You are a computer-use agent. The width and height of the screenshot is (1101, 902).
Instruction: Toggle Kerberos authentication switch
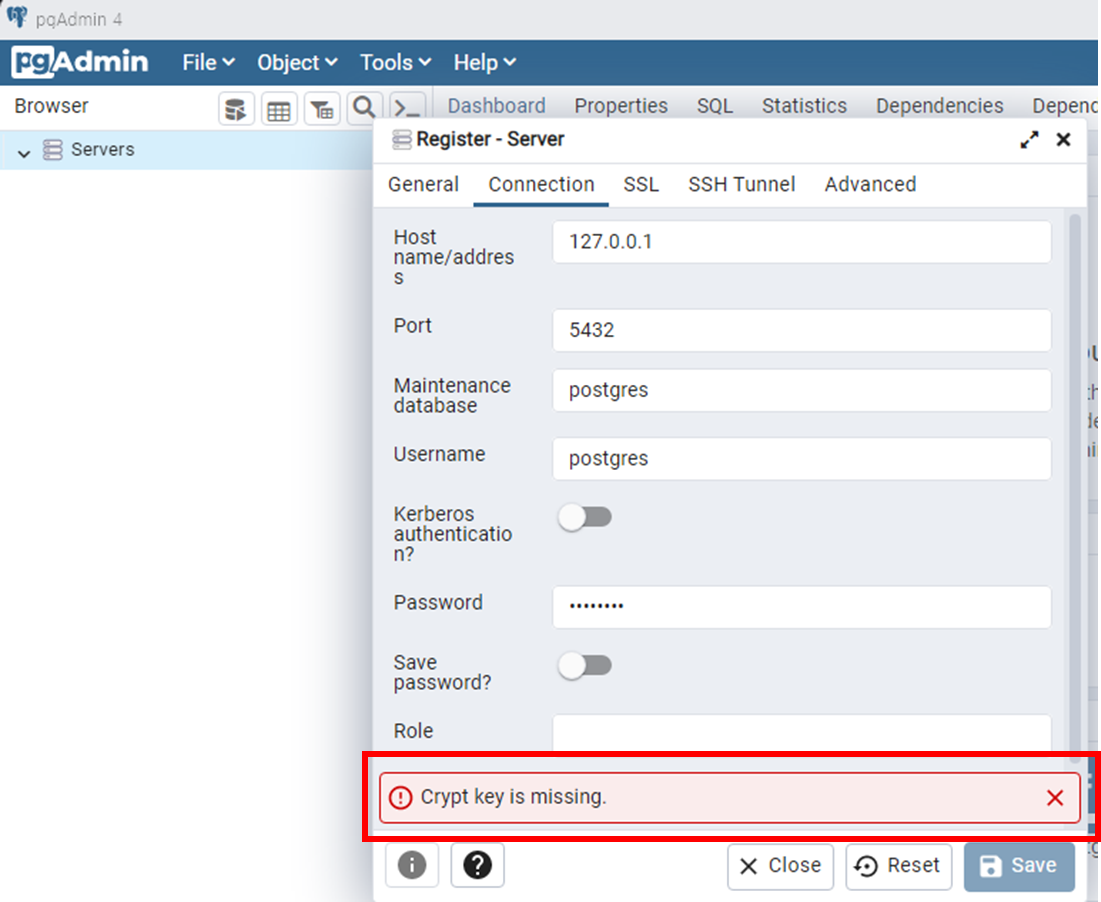[x=585, y=517]
